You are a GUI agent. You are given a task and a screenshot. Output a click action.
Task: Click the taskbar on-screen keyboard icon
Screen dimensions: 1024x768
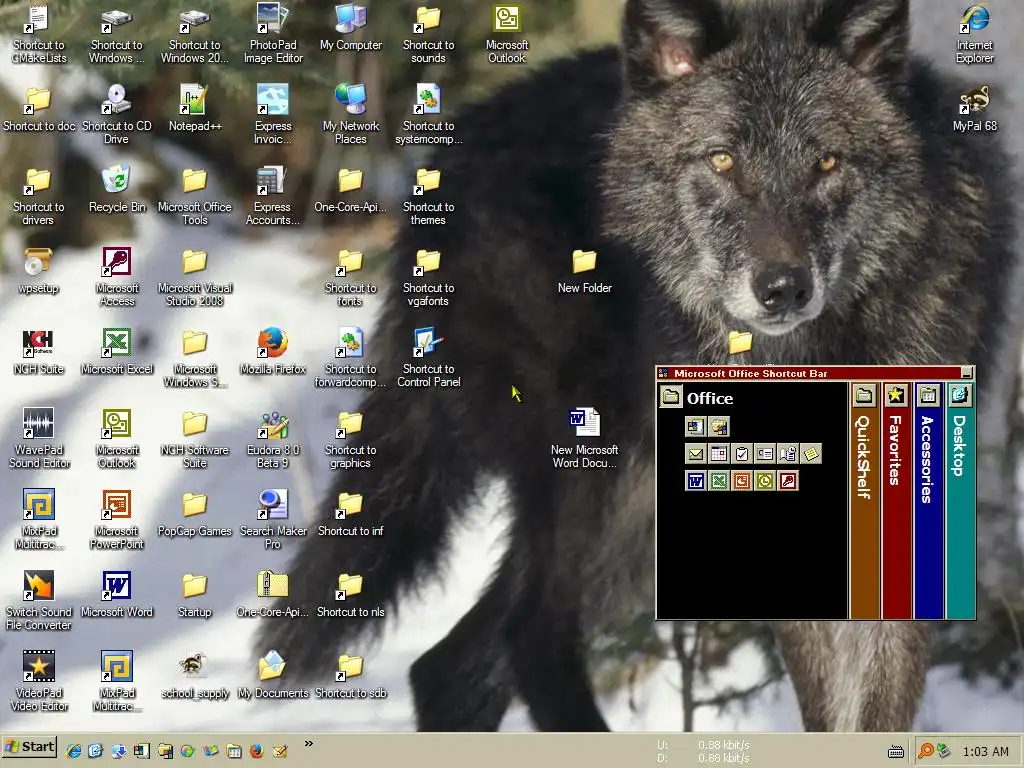(x=896, y=752)
